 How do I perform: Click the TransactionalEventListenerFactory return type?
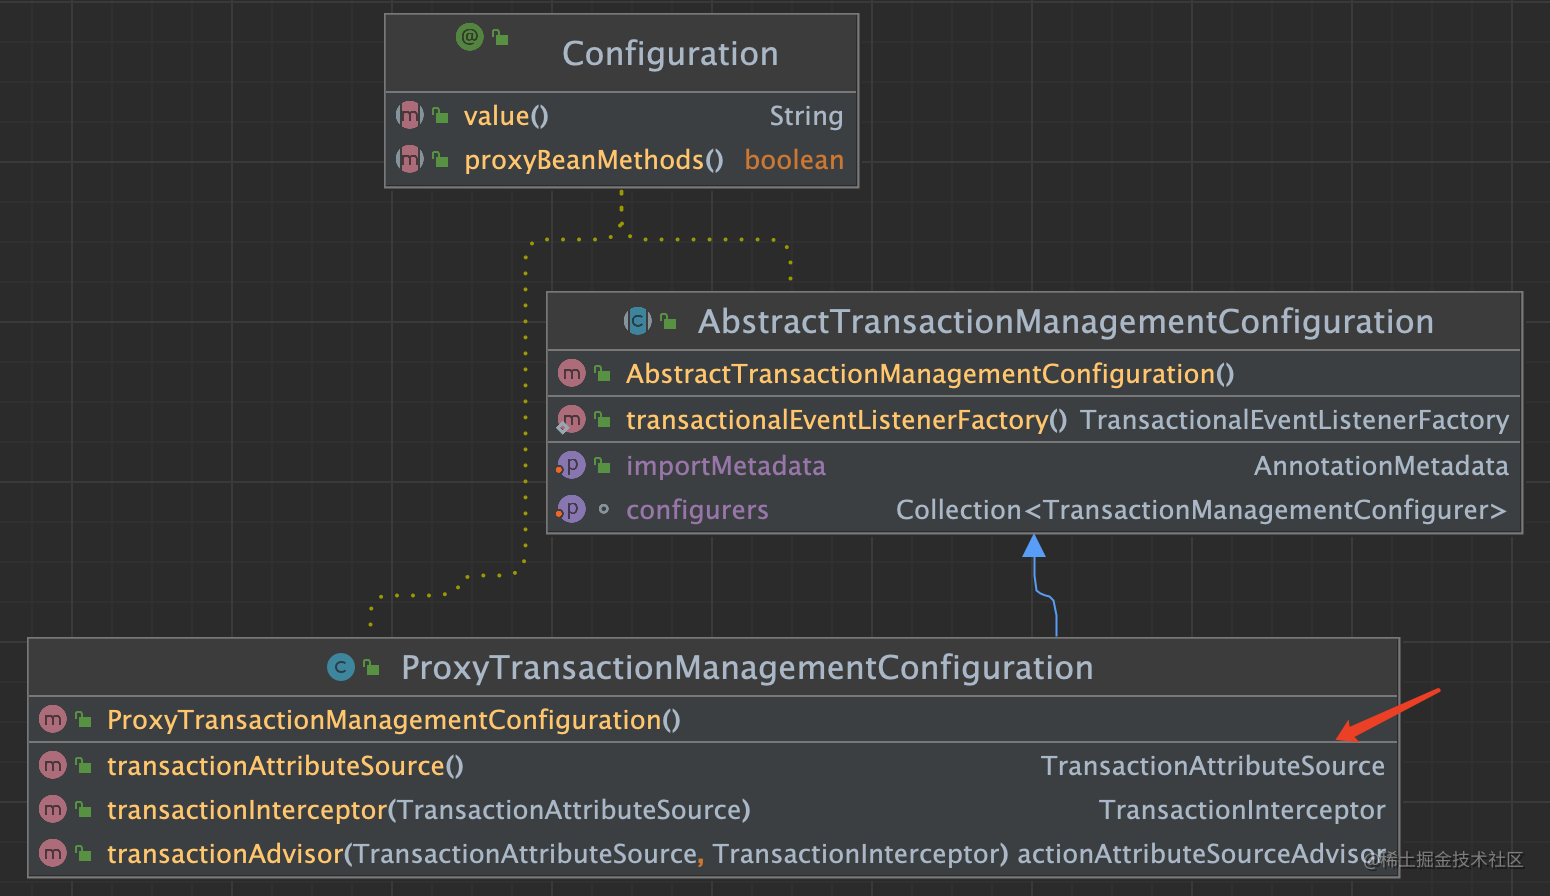[x=1295, y=420]
